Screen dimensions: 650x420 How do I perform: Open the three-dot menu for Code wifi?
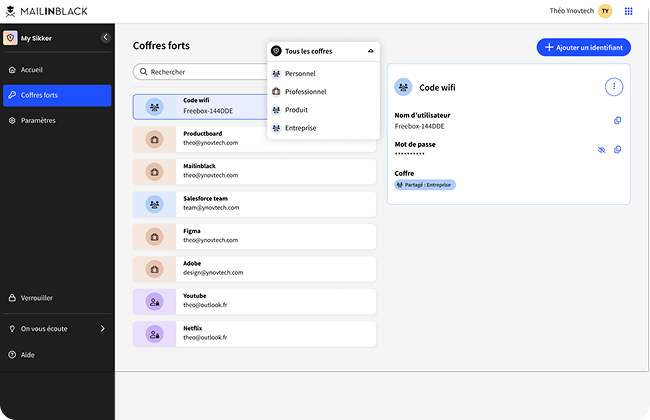coord(614,87)
